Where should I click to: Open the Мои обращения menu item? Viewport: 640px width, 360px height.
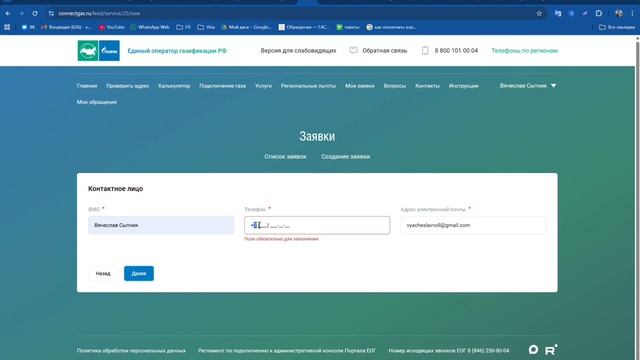point(97,102)
